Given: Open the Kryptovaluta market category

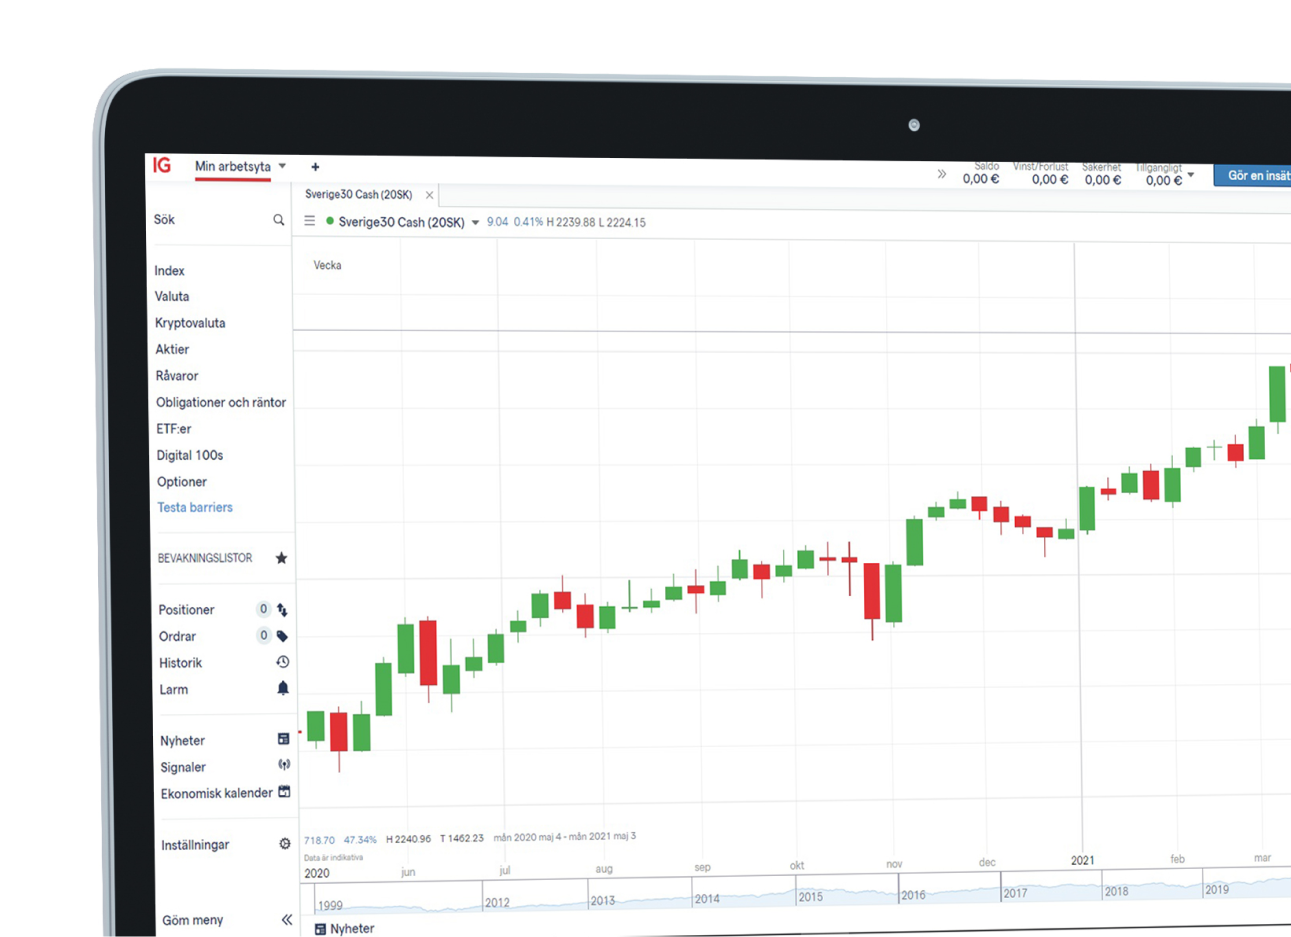Looking at the screenshot, I should pos(190,323).
